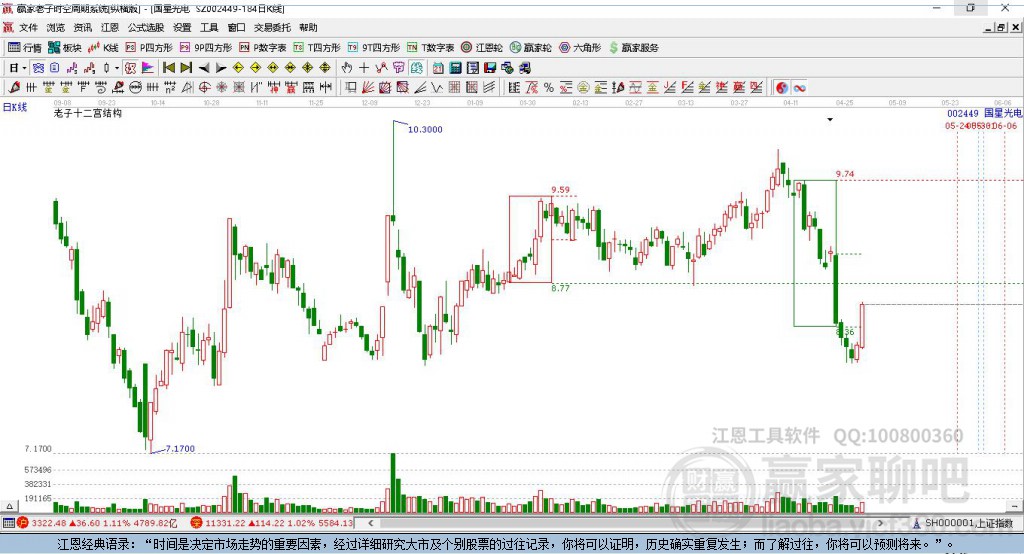Restore the inner chart window
1024x554 pixels.
pos(1000,27)
